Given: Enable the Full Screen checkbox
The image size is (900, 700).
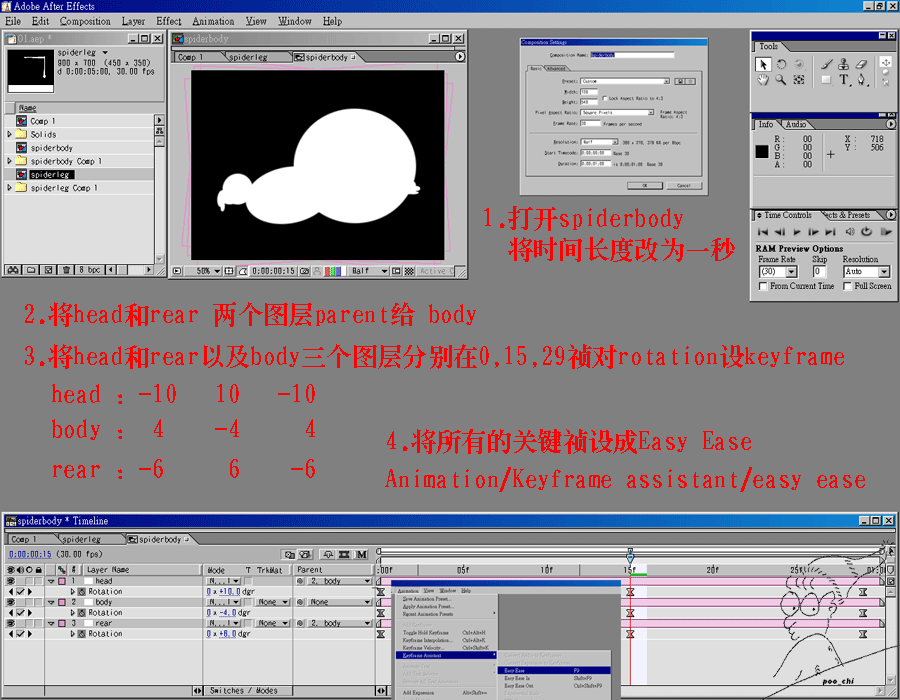Looking at the screenshot, I should [847, 286].
